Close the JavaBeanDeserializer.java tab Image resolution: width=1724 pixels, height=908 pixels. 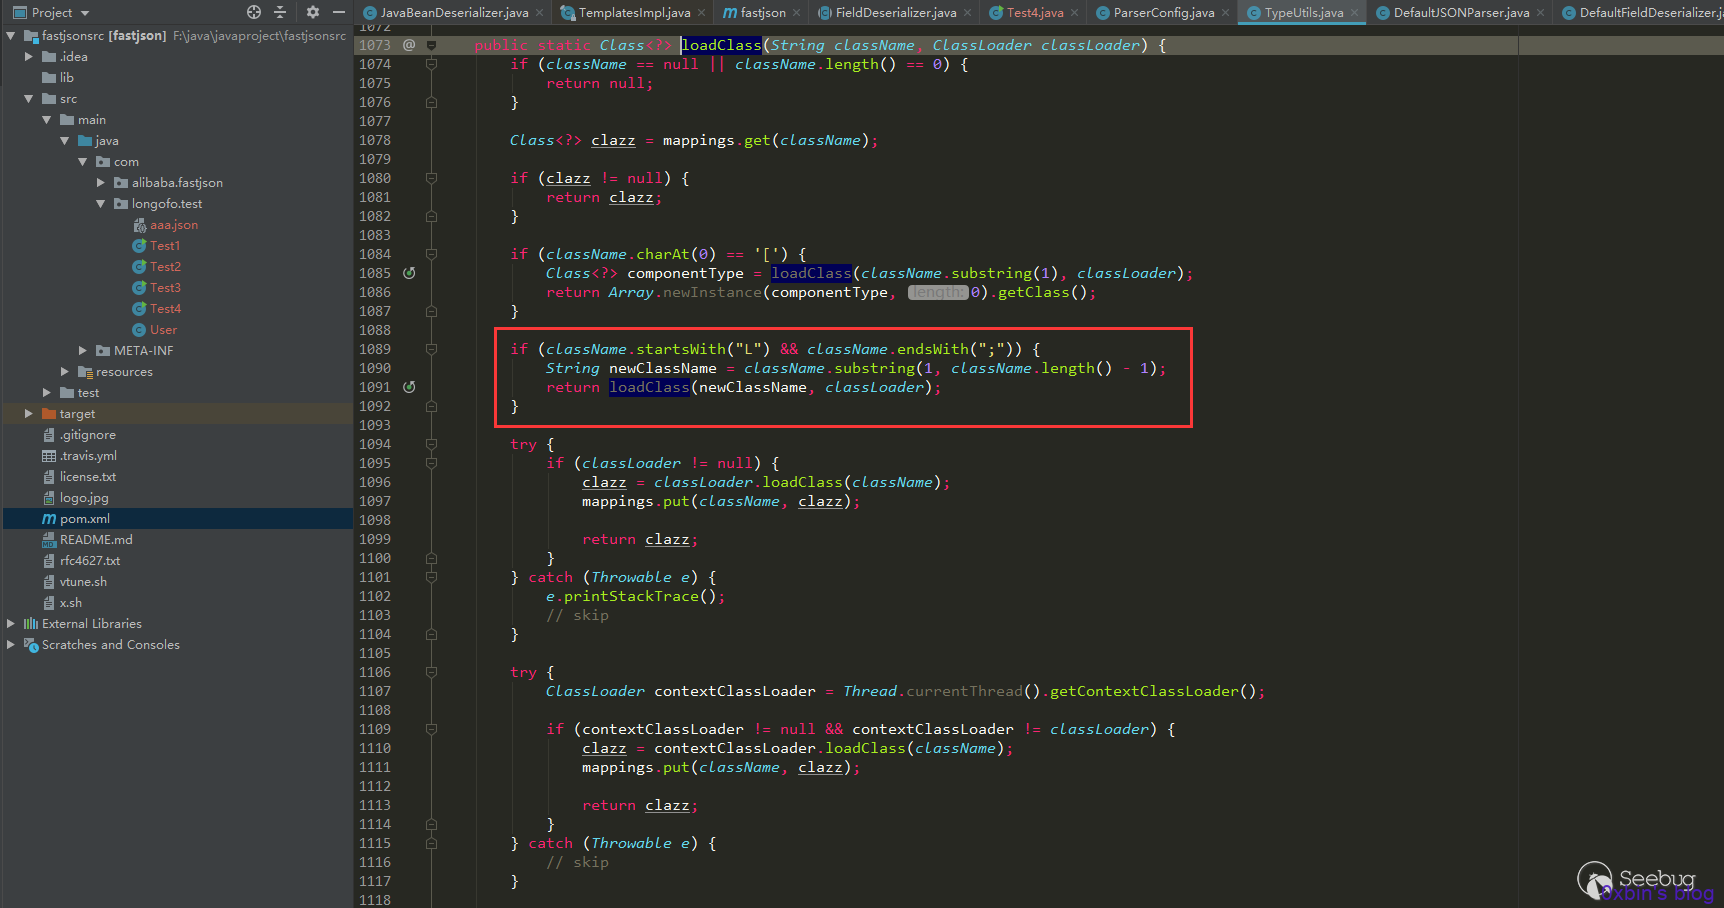540,13
